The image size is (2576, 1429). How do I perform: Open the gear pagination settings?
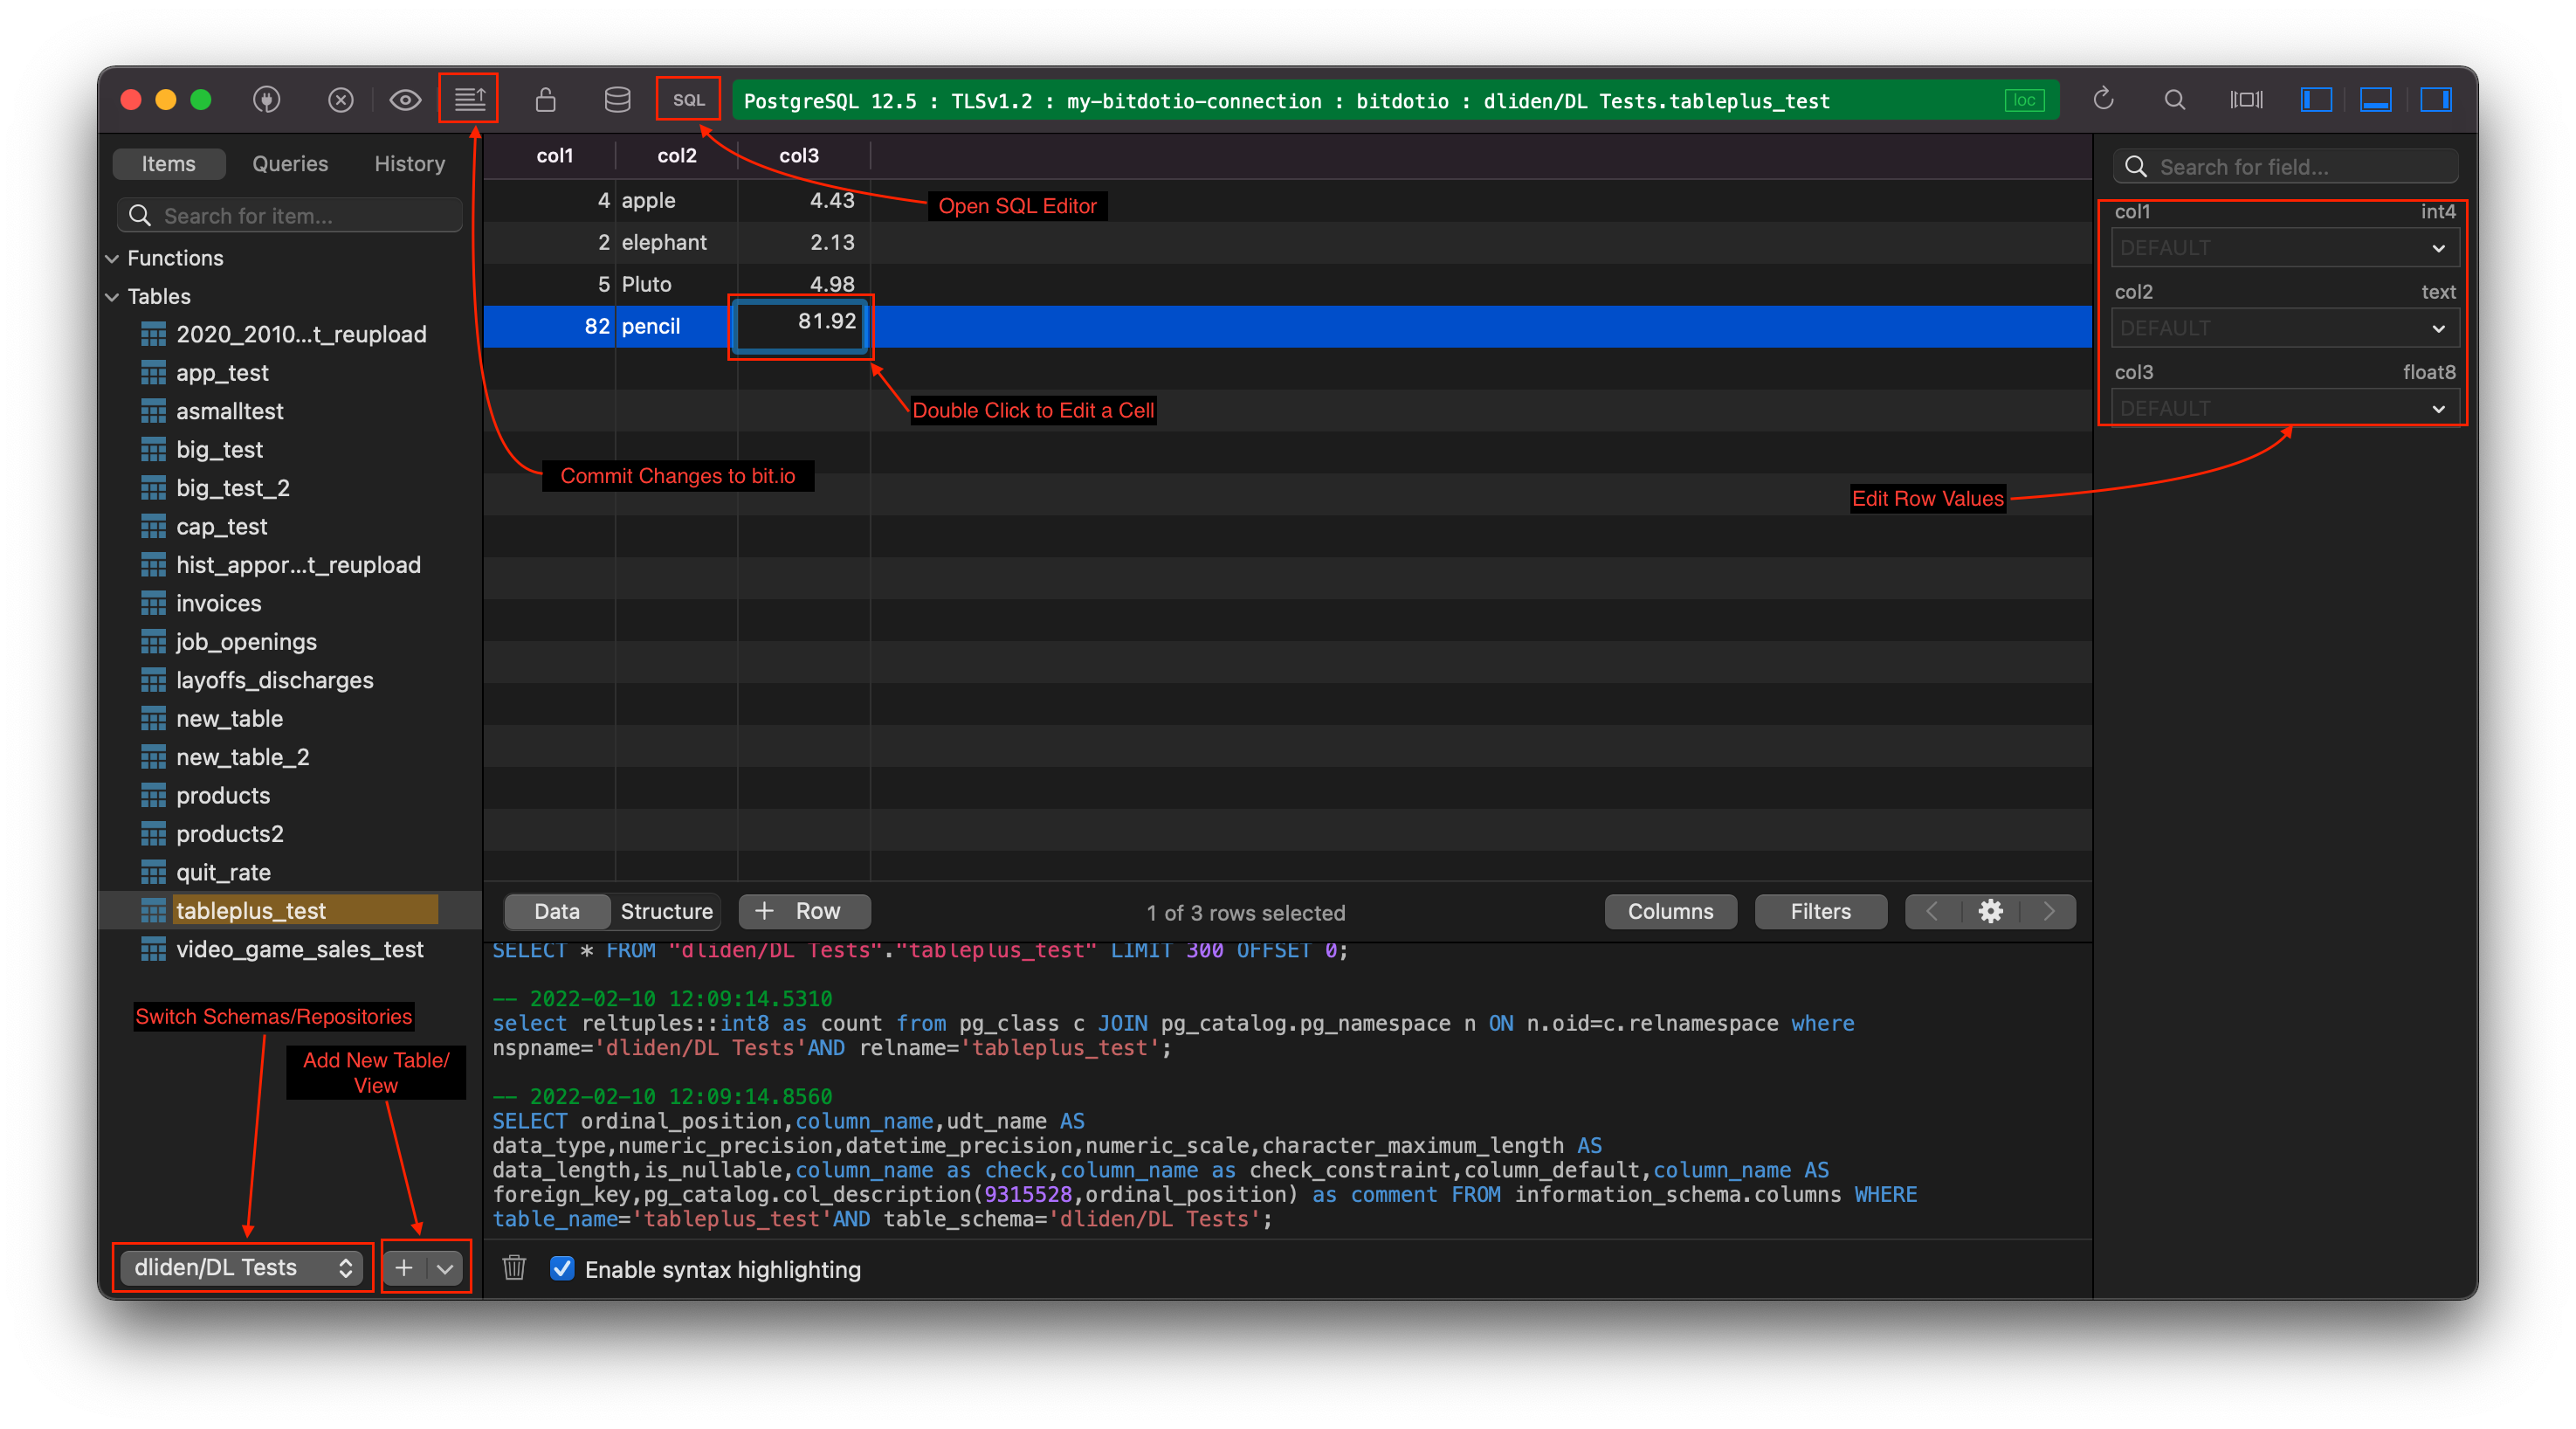click(x=1990, y=911)
